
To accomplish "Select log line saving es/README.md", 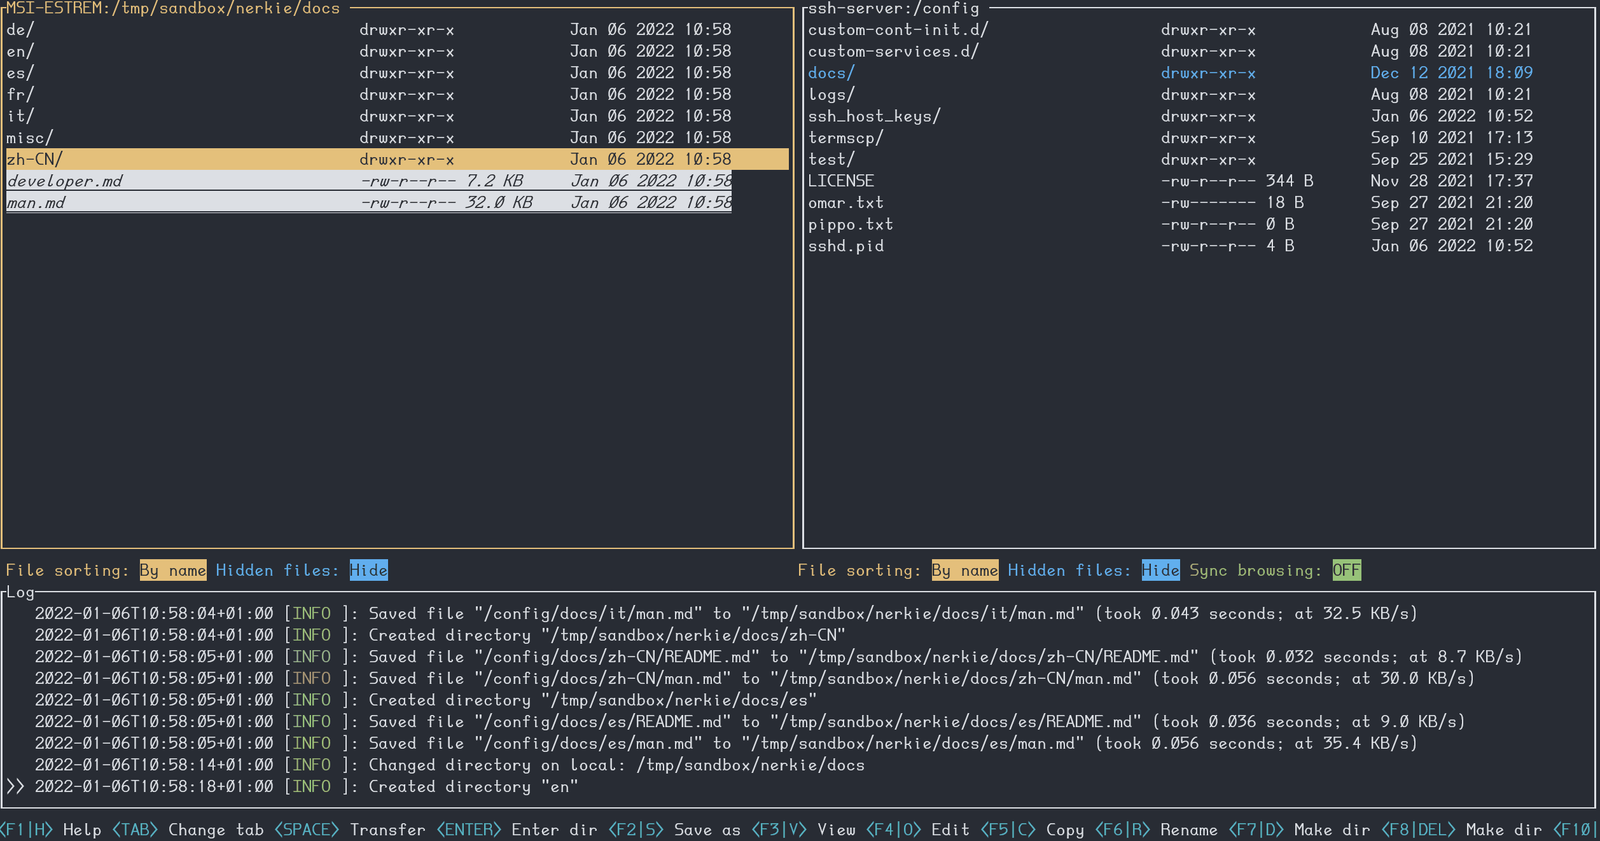I will pyautogui.click(x=750, y=722).
